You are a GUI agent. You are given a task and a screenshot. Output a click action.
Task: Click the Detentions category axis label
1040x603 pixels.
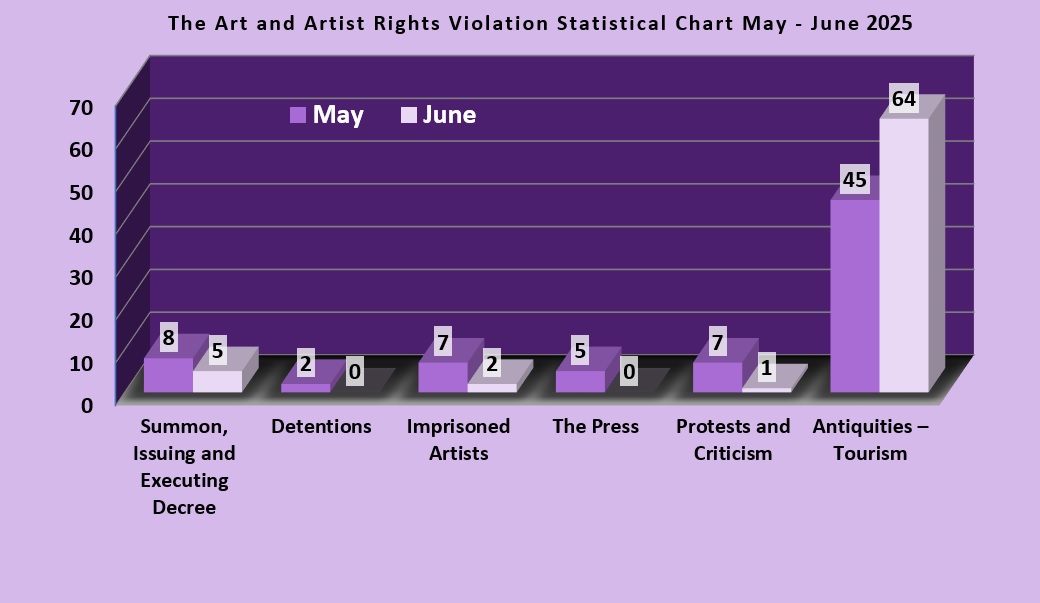point(321,427)
